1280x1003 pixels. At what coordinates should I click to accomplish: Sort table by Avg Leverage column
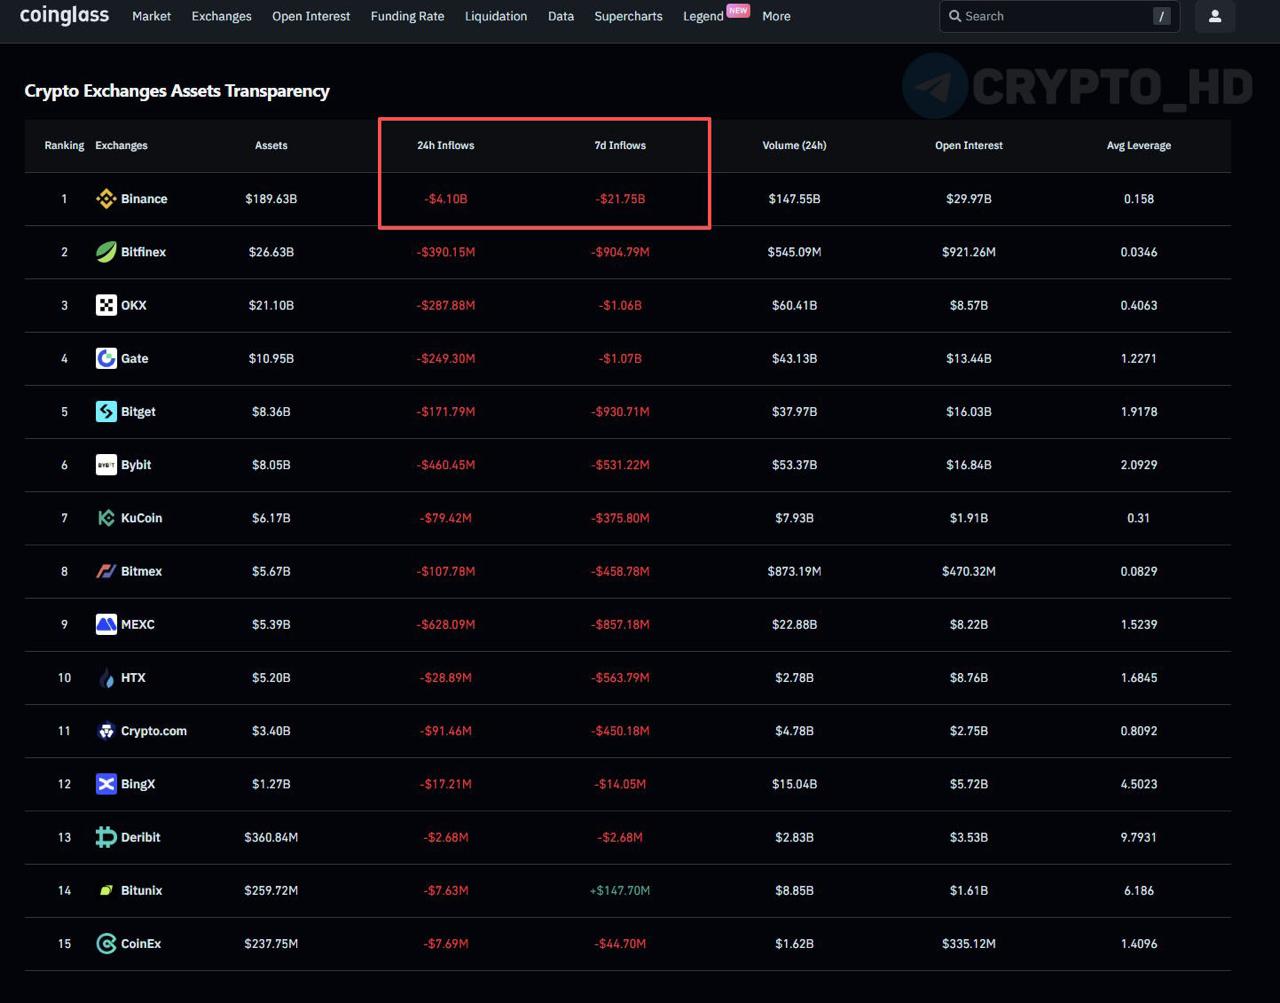pyautogui.click(x=1138, y=145)
